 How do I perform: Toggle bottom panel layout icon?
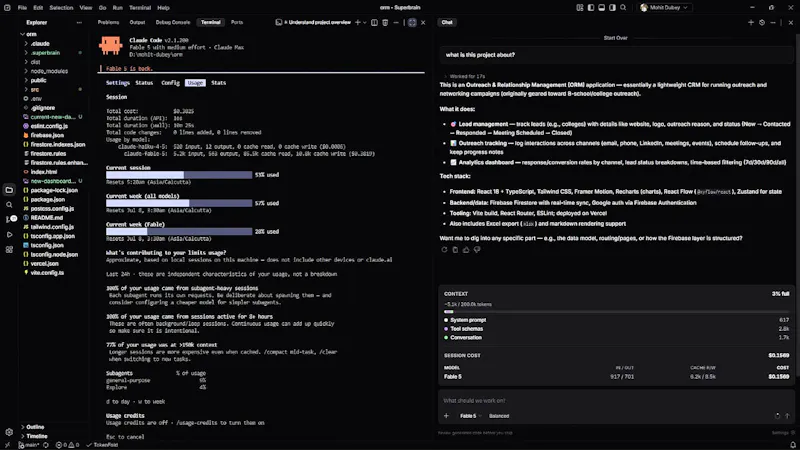click(x=602, y=8)
